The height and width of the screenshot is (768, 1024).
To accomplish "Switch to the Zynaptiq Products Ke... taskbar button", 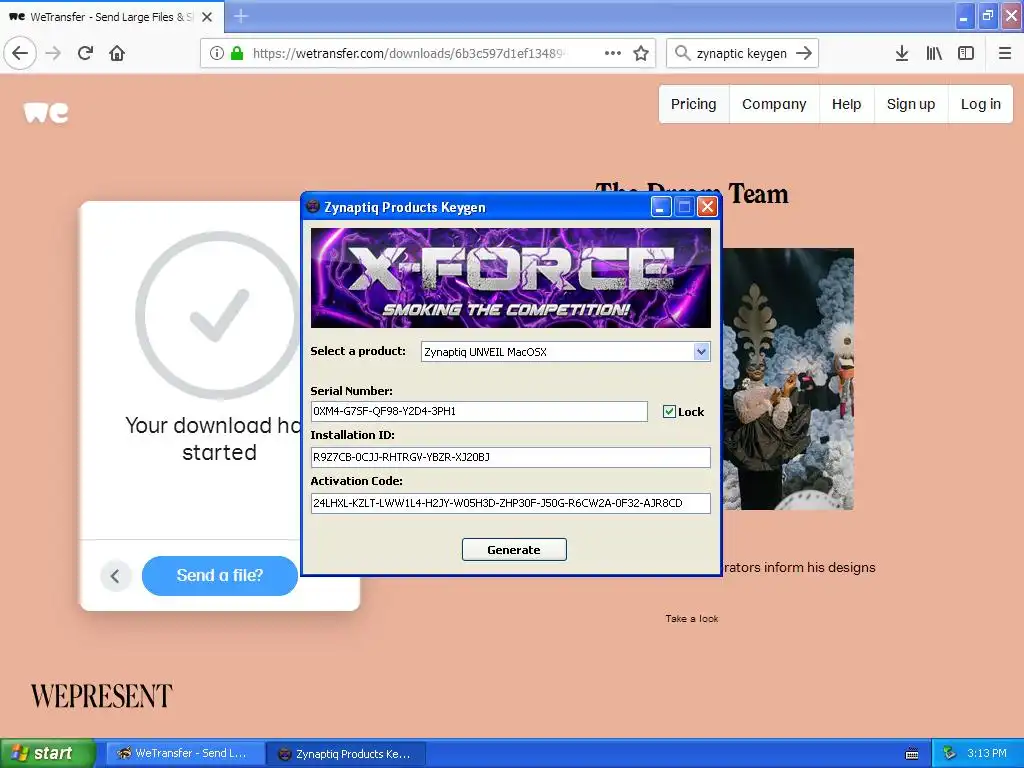I will pyautogui.click(x=347, y=754).
